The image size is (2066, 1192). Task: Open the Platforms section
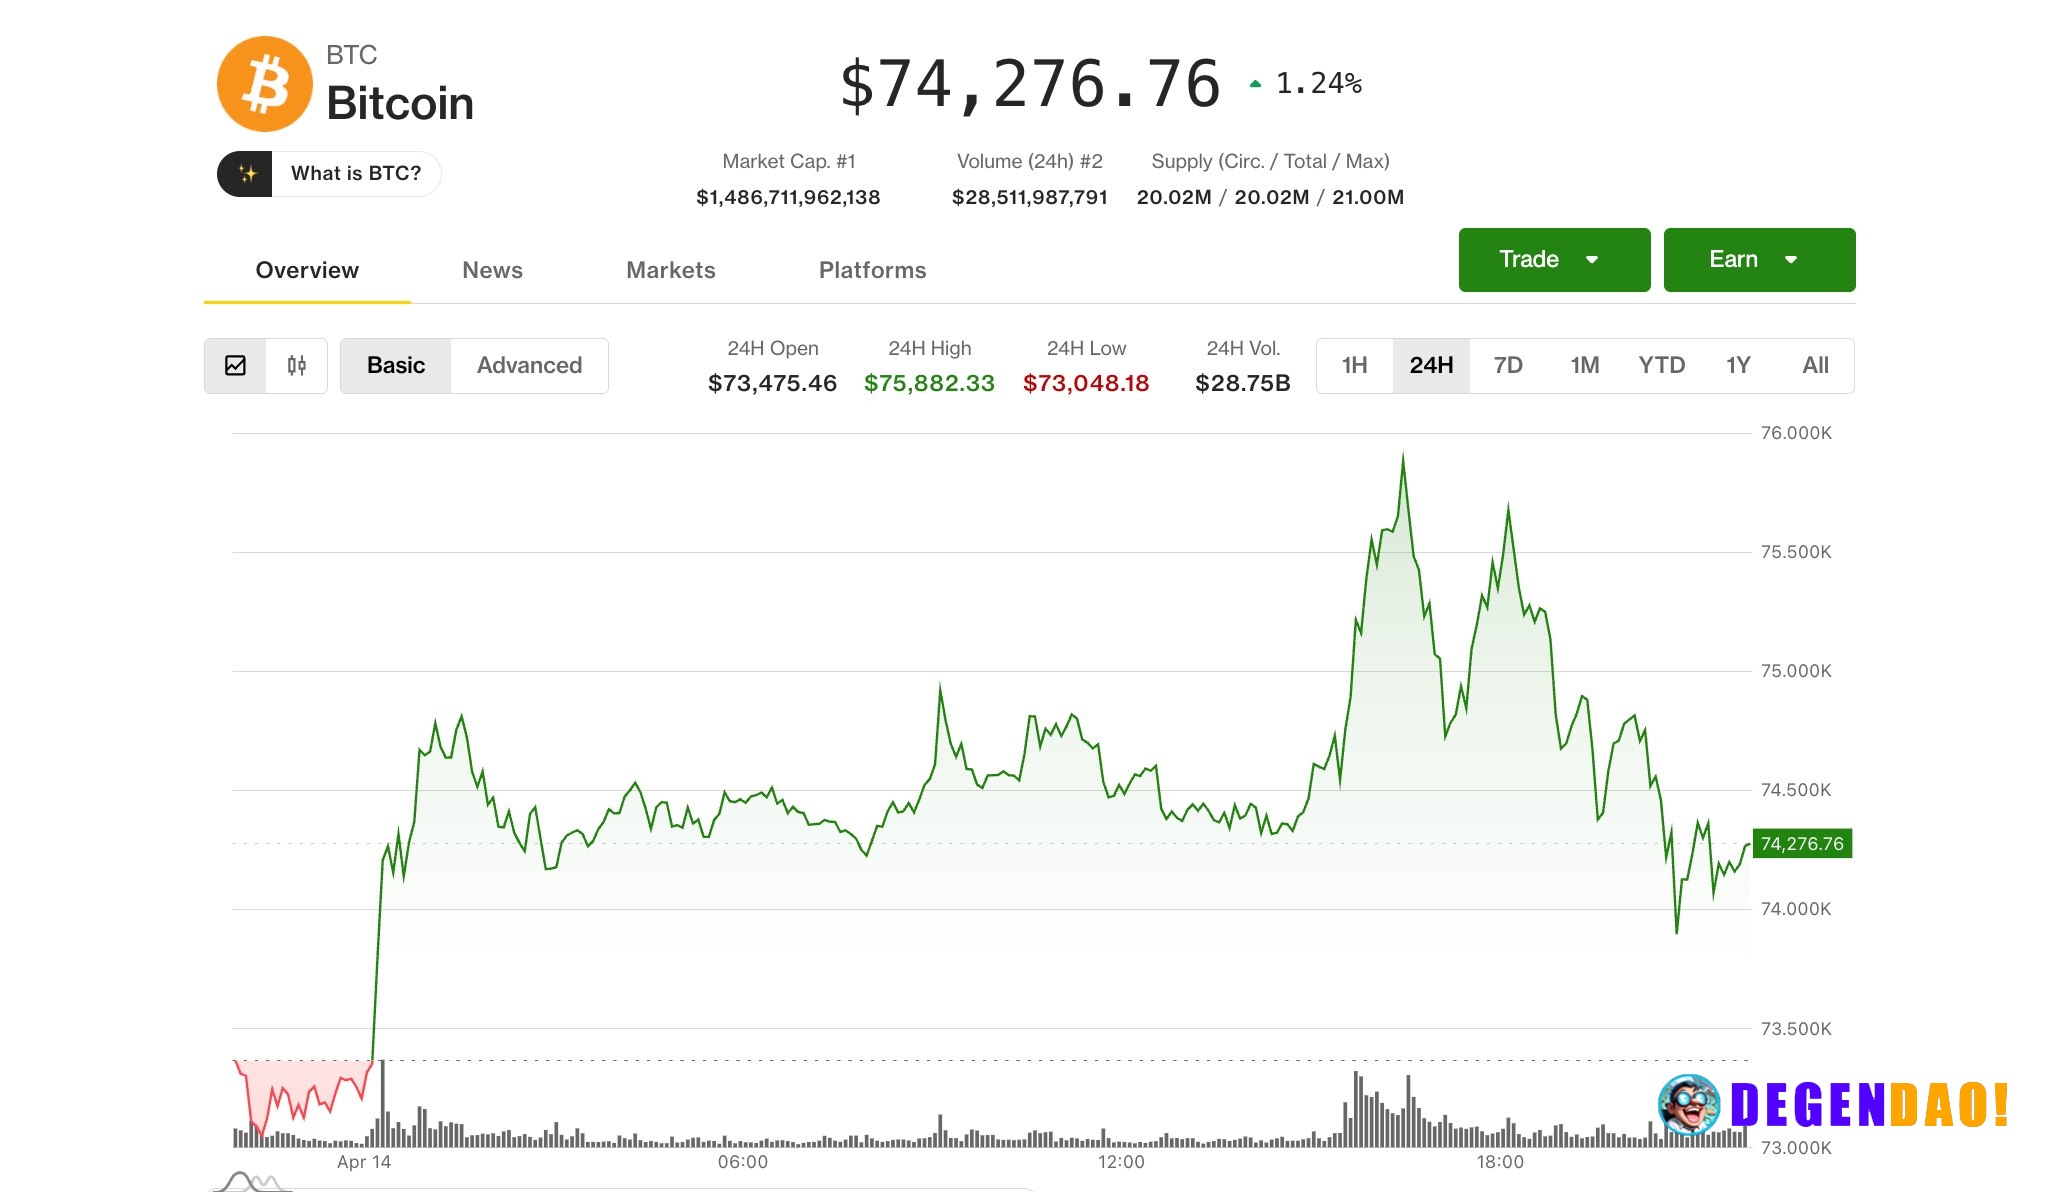click(872, 270)
